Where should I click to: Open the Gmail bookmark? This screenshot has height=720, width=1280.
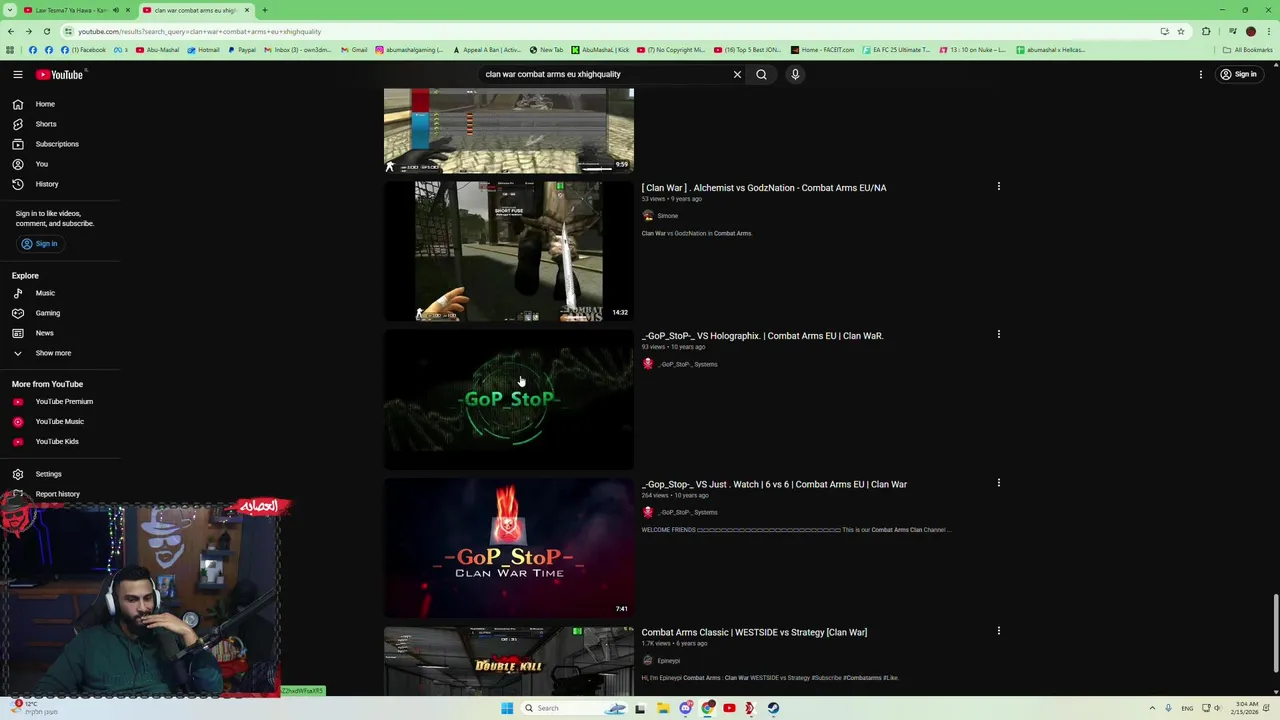click(x=354, y=50)
